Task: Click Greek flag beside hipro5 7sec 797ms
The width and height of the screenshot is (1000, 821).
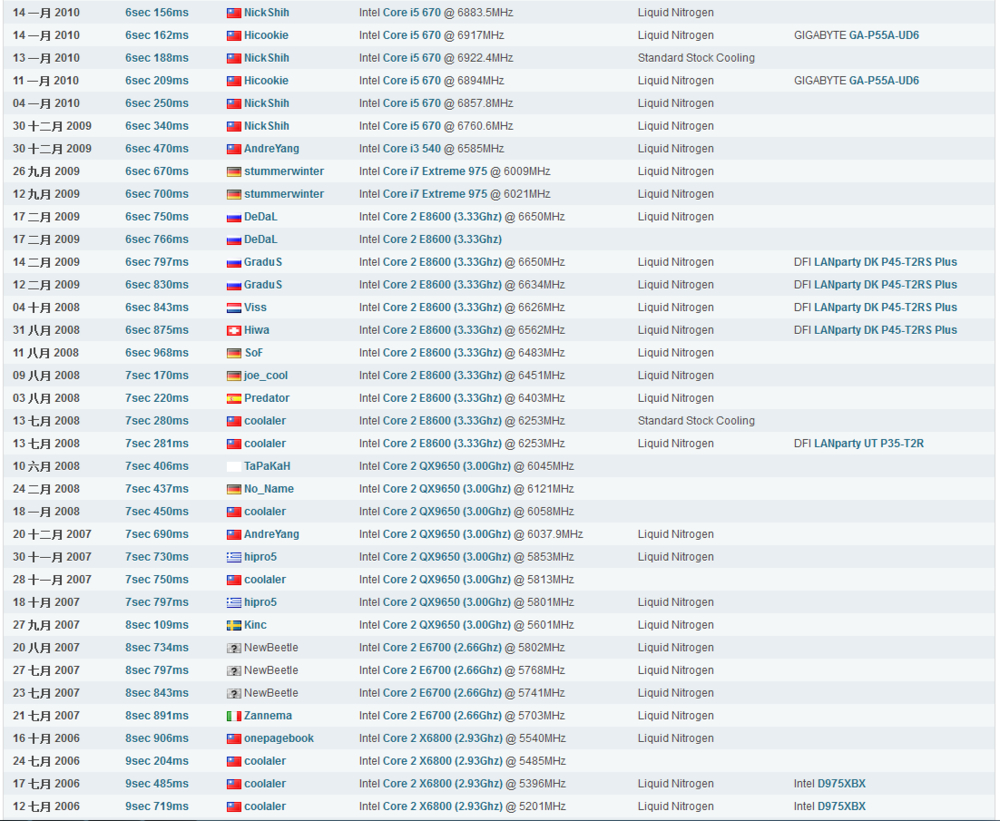Action: pos(233,602)
